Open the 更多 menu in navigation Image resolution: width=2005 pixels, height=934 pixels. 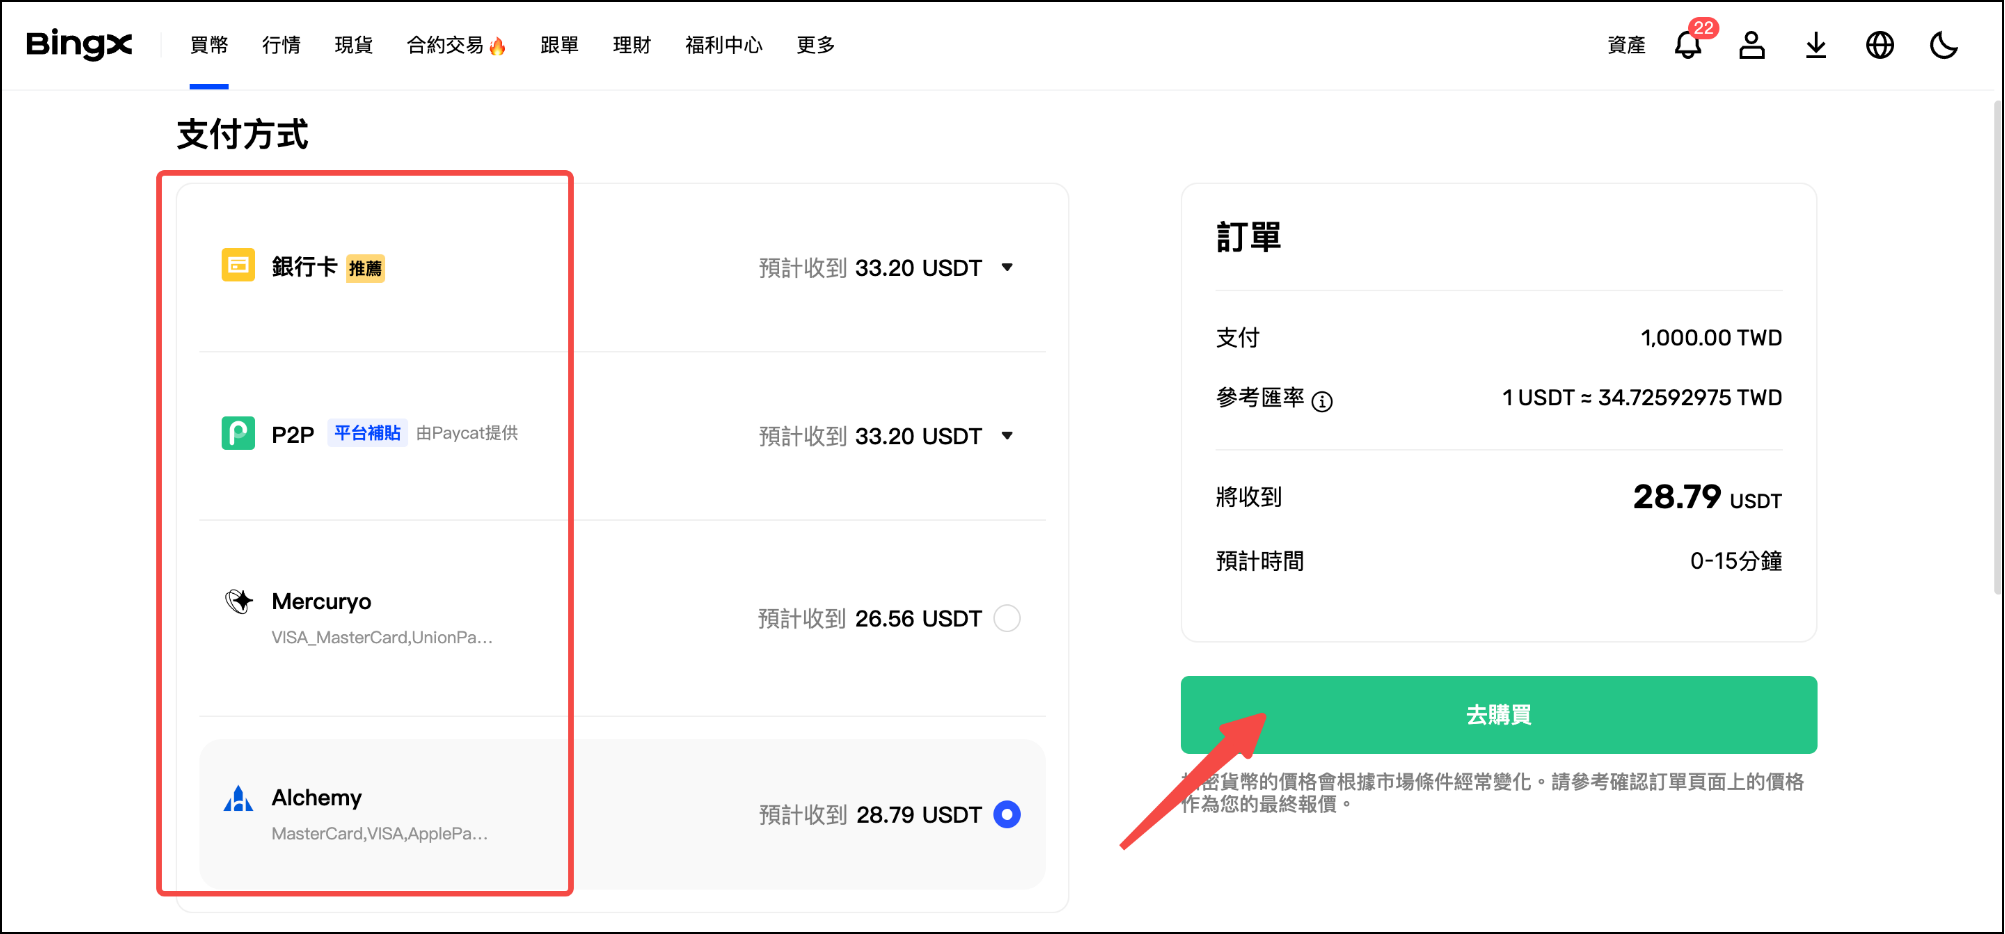[x=815, y=45]
